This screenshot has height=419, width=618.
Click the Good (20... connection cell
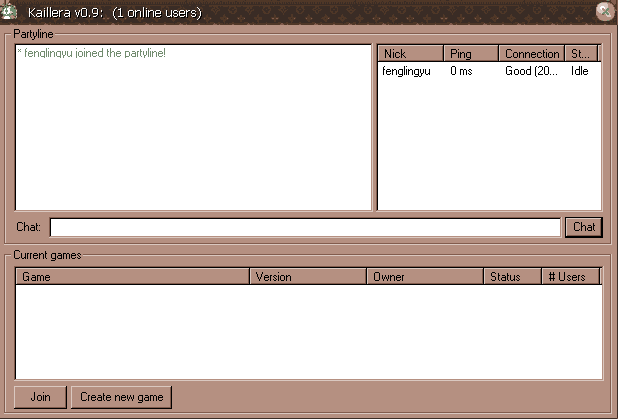531,71
